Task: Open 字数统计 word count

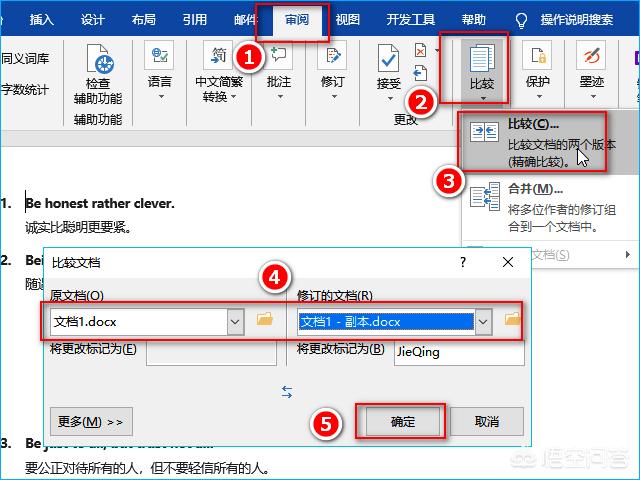Action: coord(24,89)
